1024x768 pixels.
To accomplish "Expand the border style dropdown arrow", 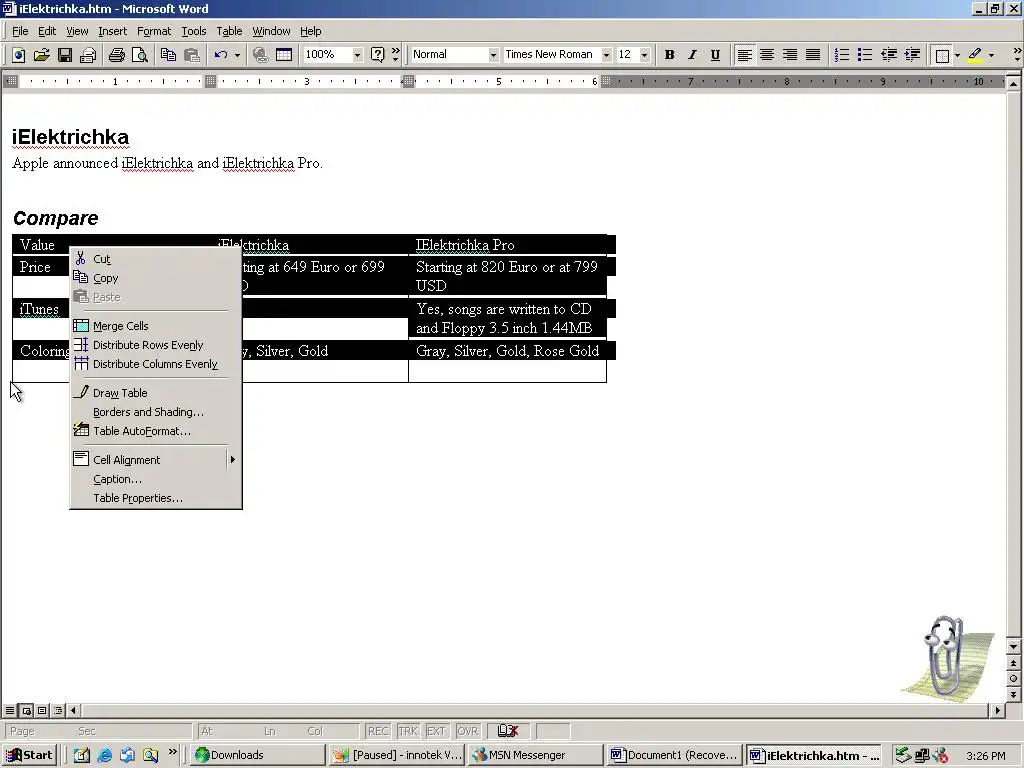I will coord(957,55).
